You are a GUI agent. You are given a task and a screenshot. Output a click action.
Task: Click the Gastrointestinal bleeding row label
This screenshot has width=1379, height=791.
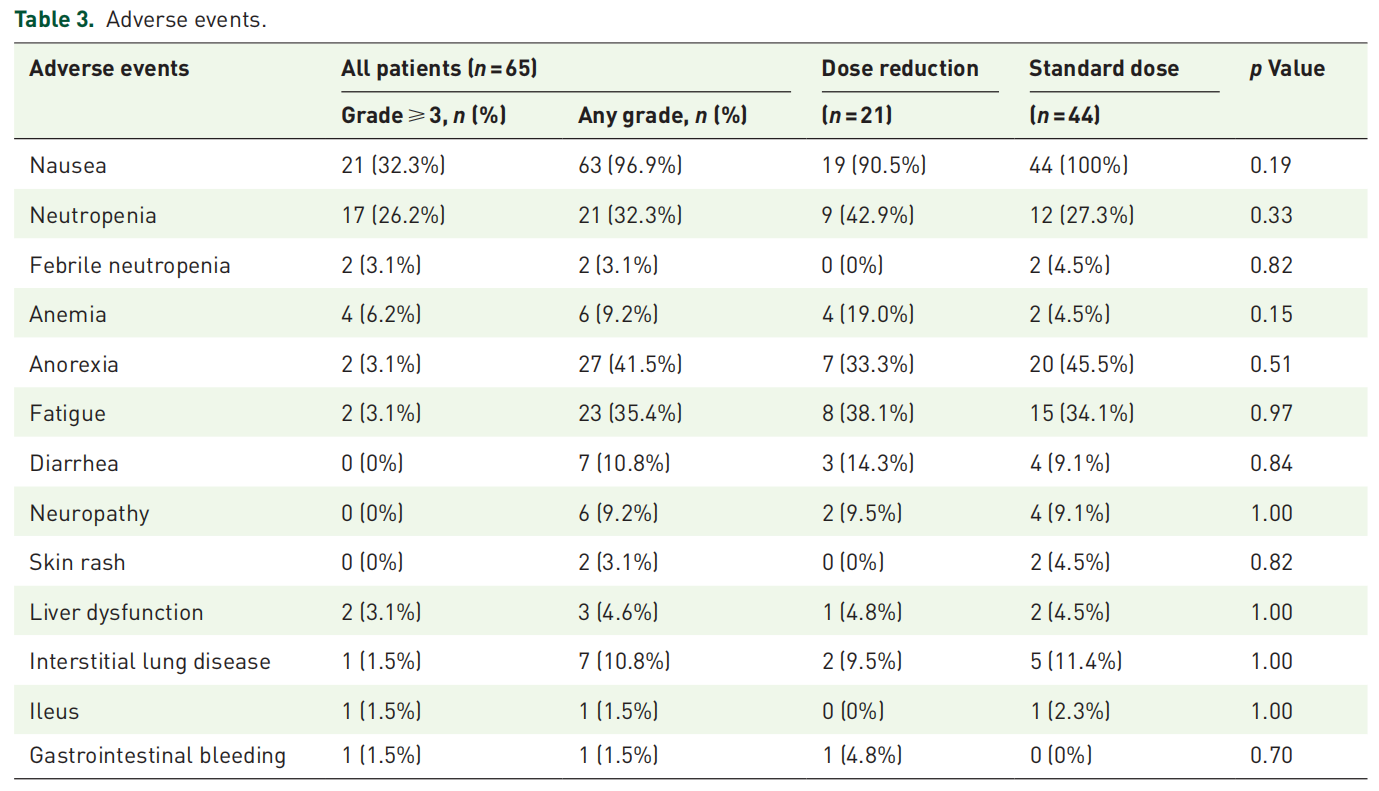point(157,757)
